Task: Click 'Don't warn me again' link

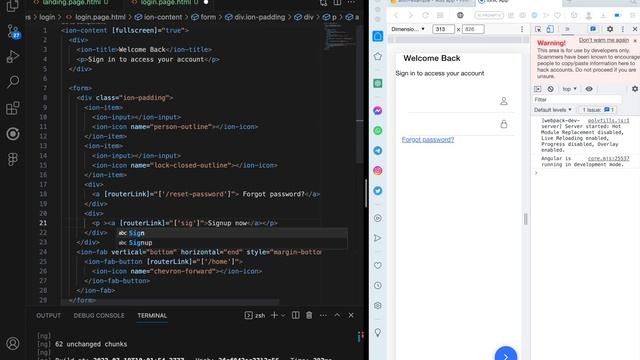Action: [x=603, y=40]
